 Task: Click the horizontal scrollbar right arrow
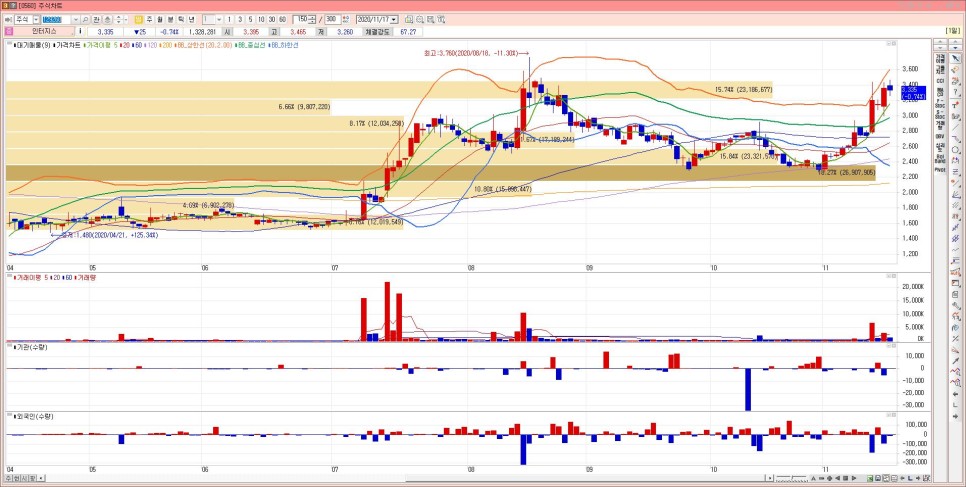point(770,478)
